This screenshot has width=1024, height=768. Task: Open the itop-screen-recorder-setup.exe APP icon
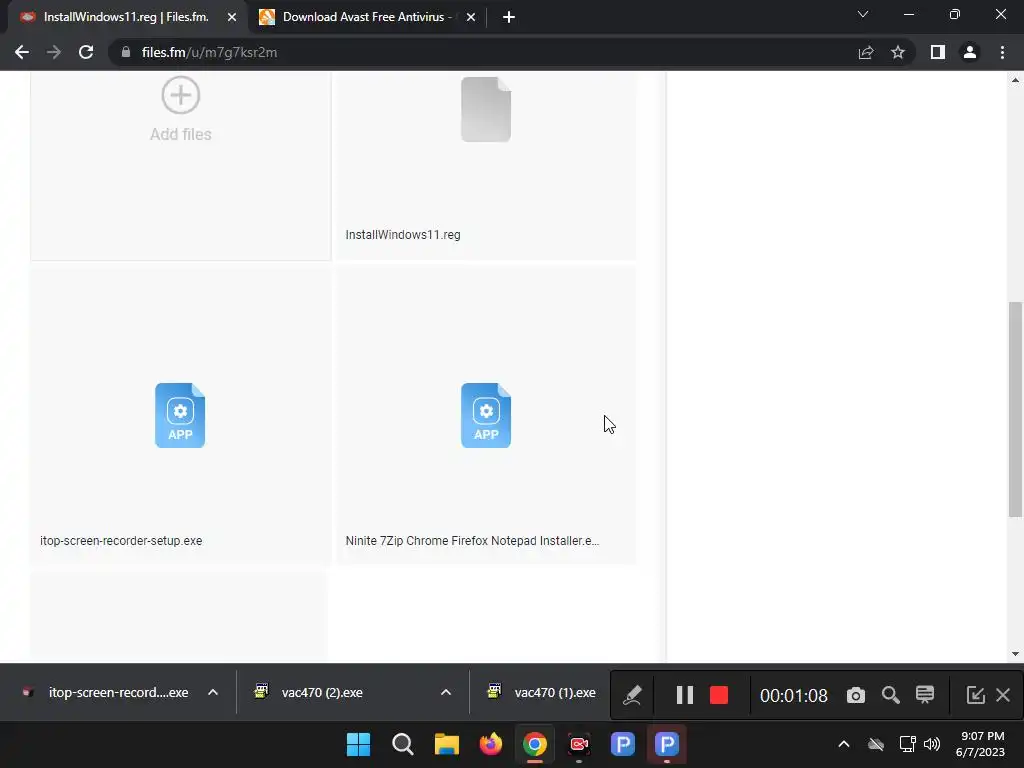[x=180, y=415]
